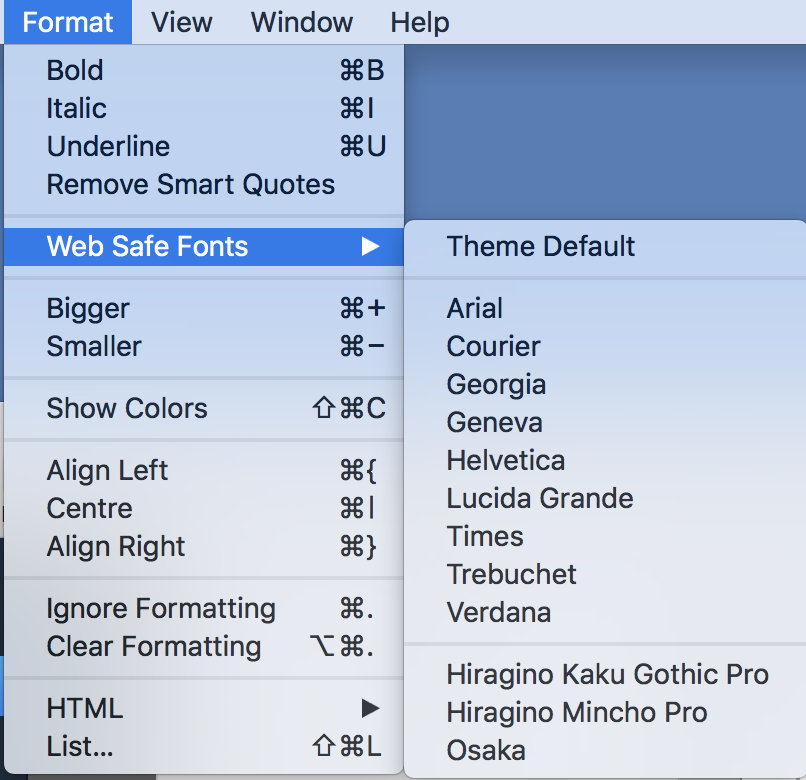Choose Bold from the Format menu
The height and width of the screenshot is (780, 806).
[x=204, y=70]
